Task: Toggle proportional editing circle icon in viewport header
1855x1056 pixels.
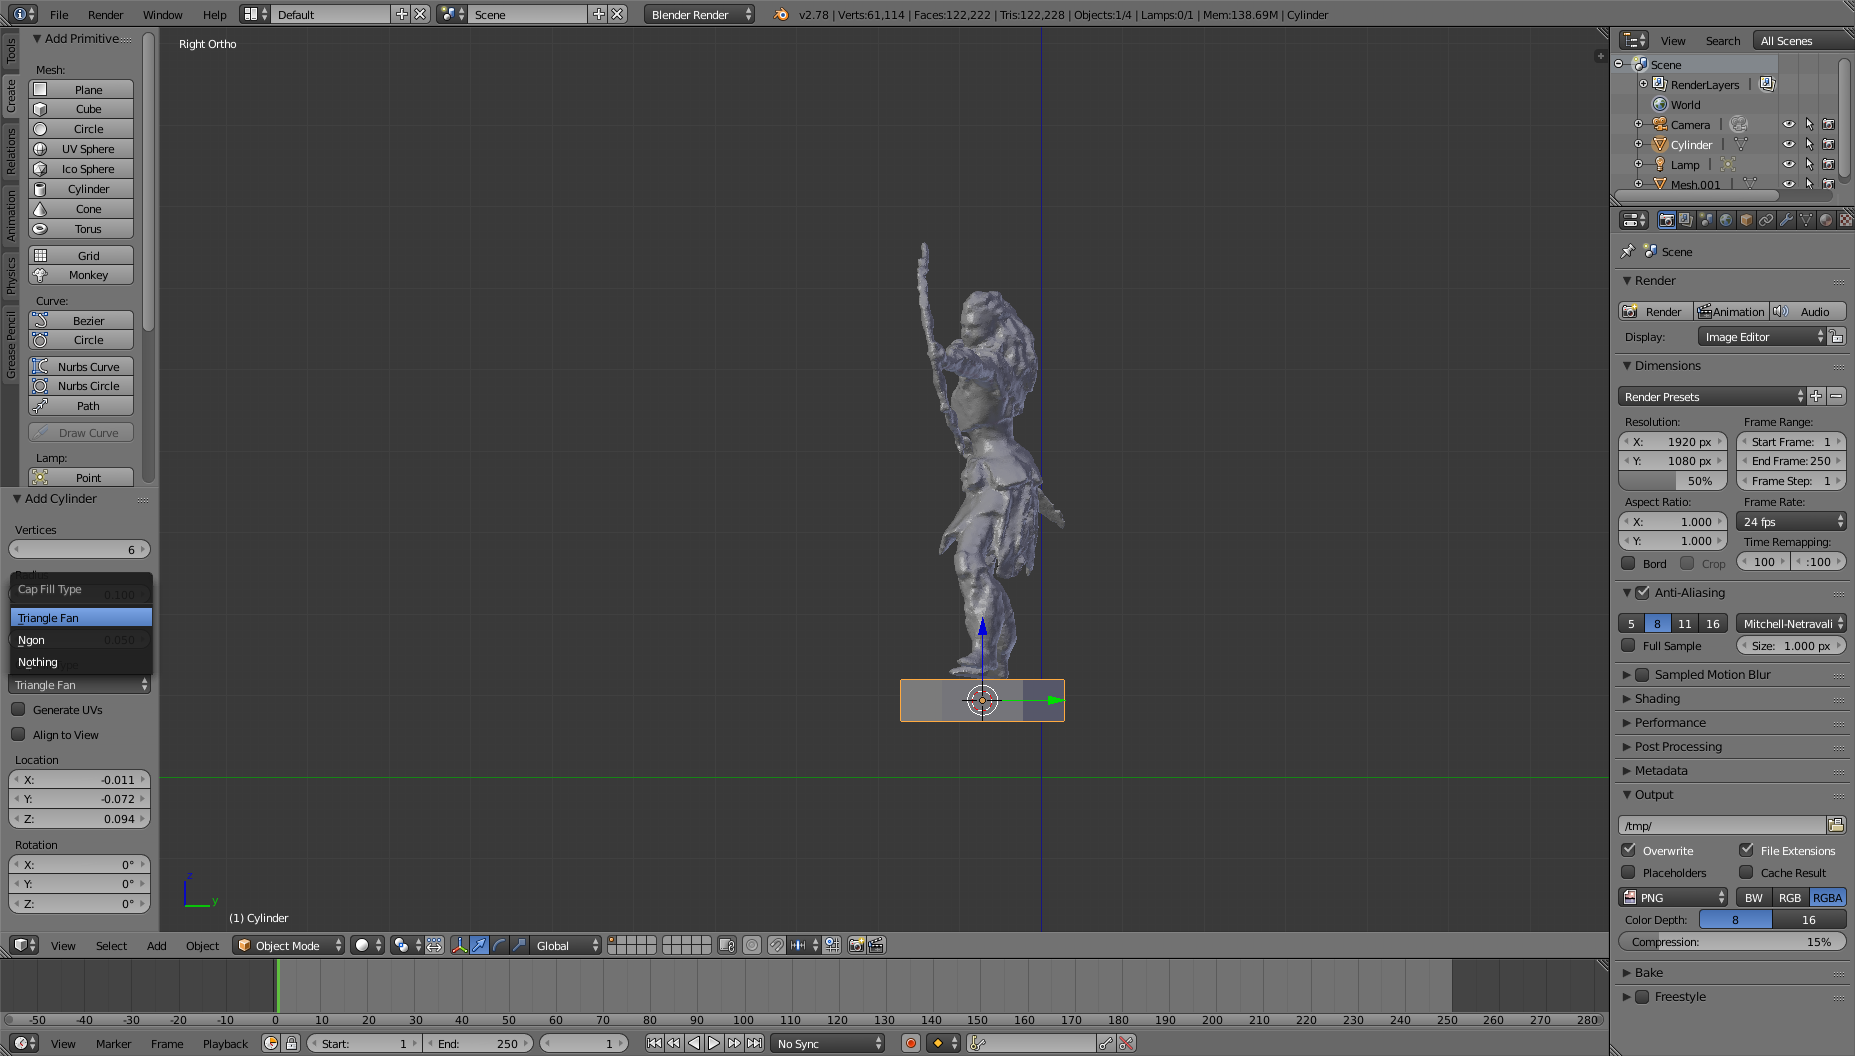Action: pyautogui.click(x=752, y=945)
